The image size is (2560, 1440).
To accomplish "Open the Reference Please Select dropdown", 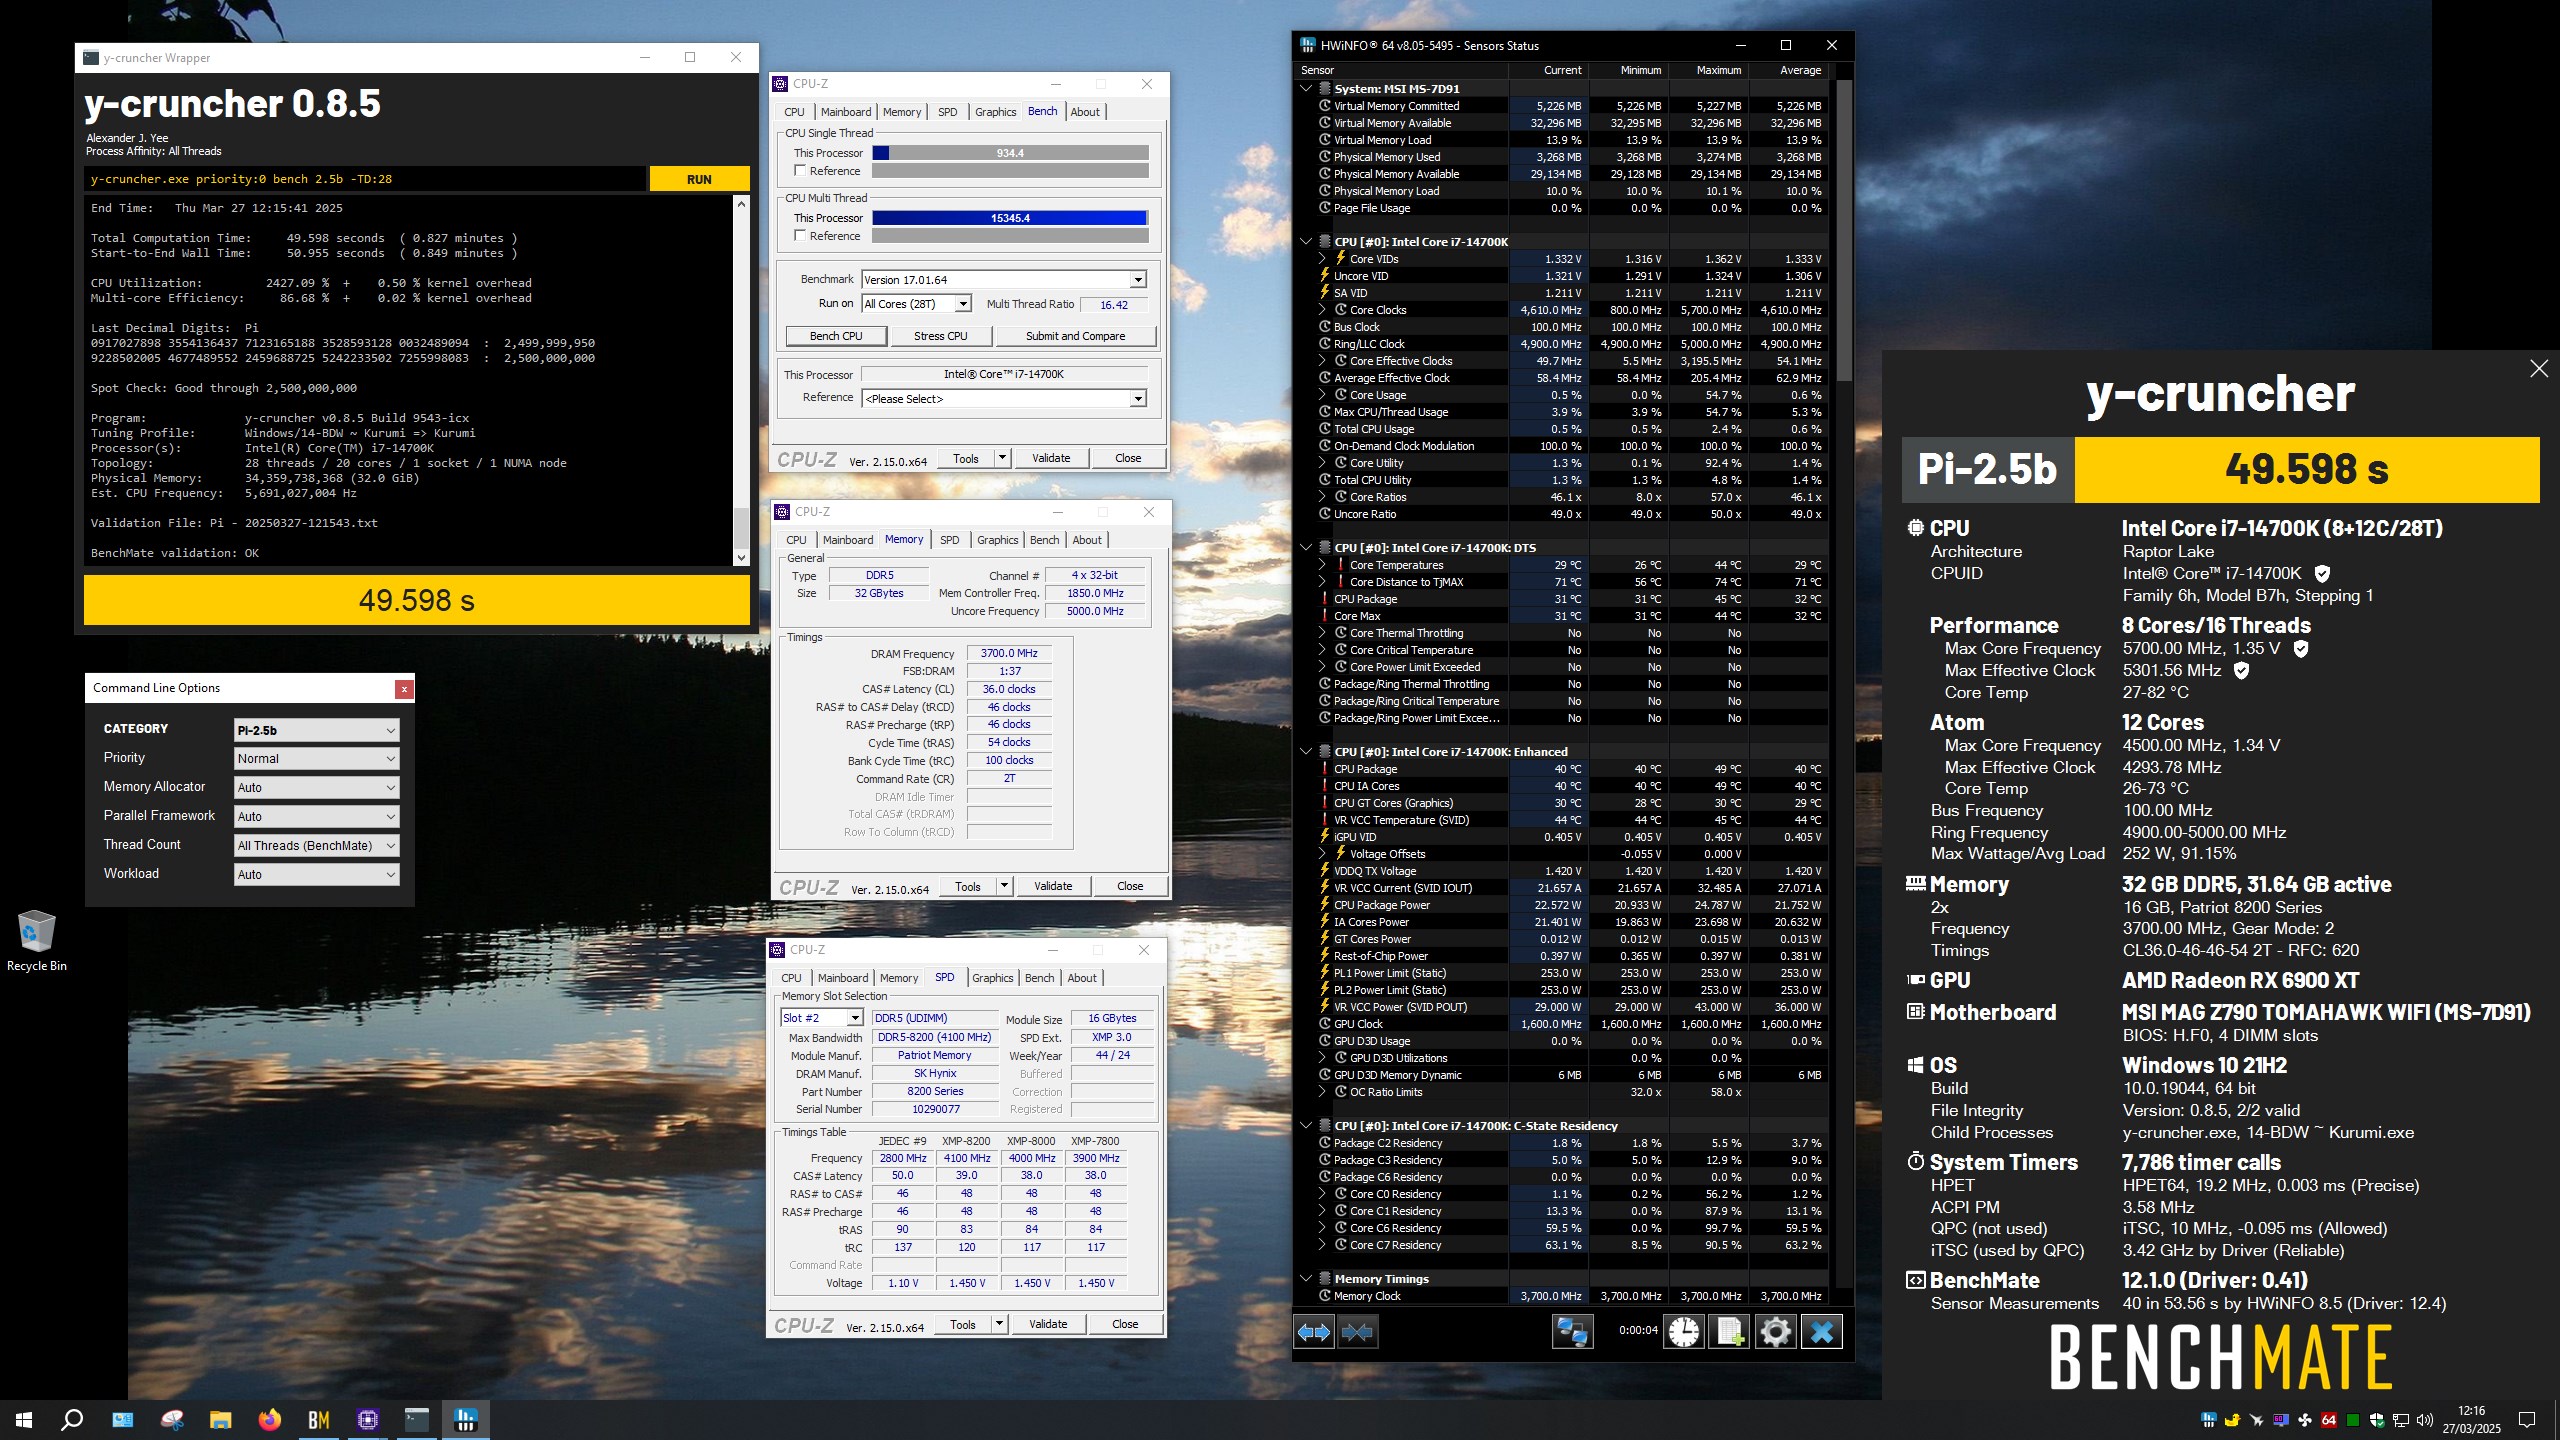I will click(1004, 399).
